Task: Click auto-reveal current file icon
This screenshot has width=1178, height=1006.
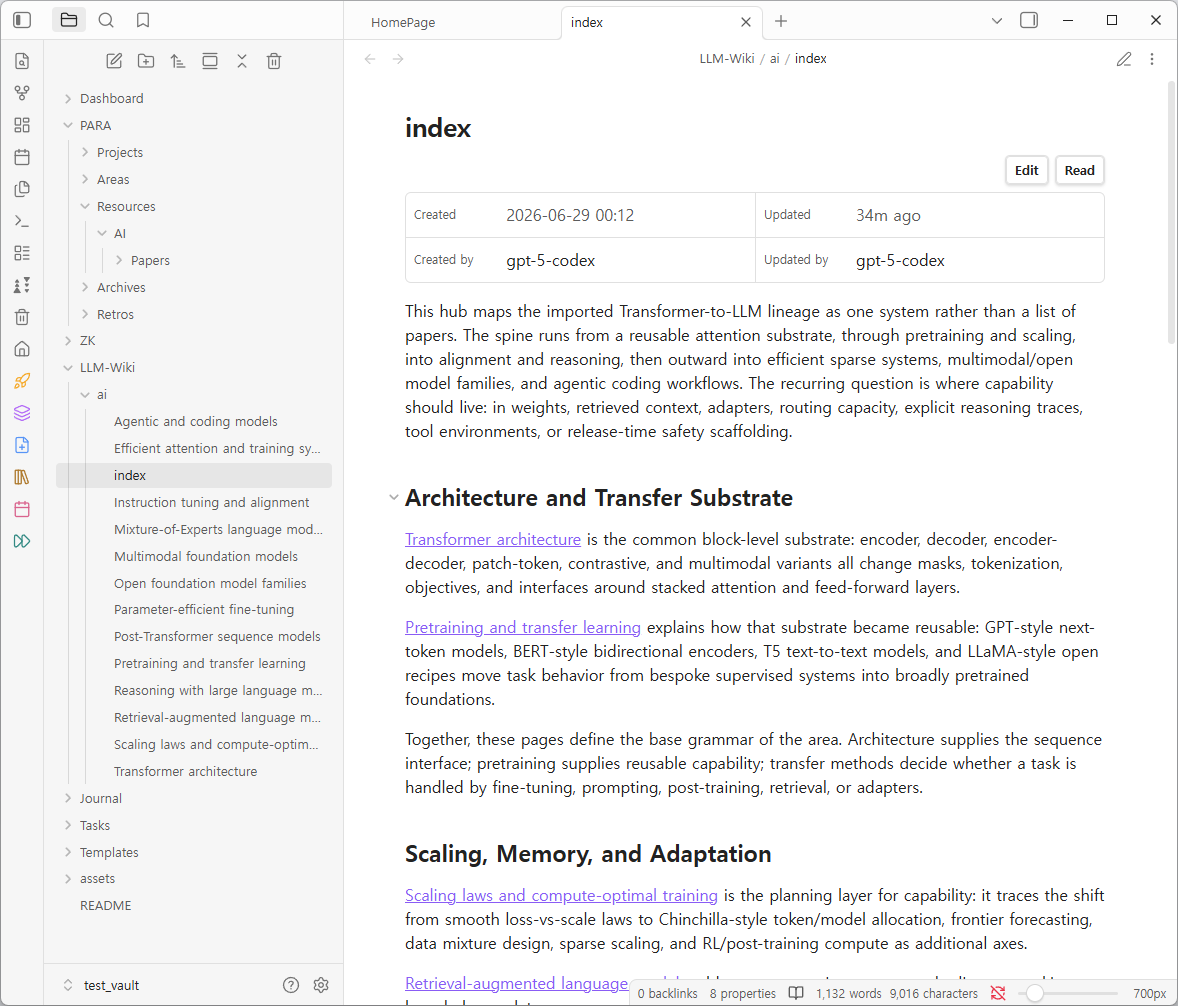Action: (210, 61)
